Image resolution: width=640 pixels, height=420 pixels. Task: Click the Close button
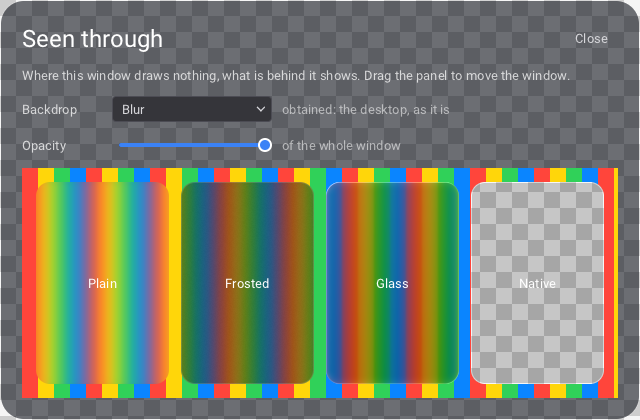coord(591,39)
